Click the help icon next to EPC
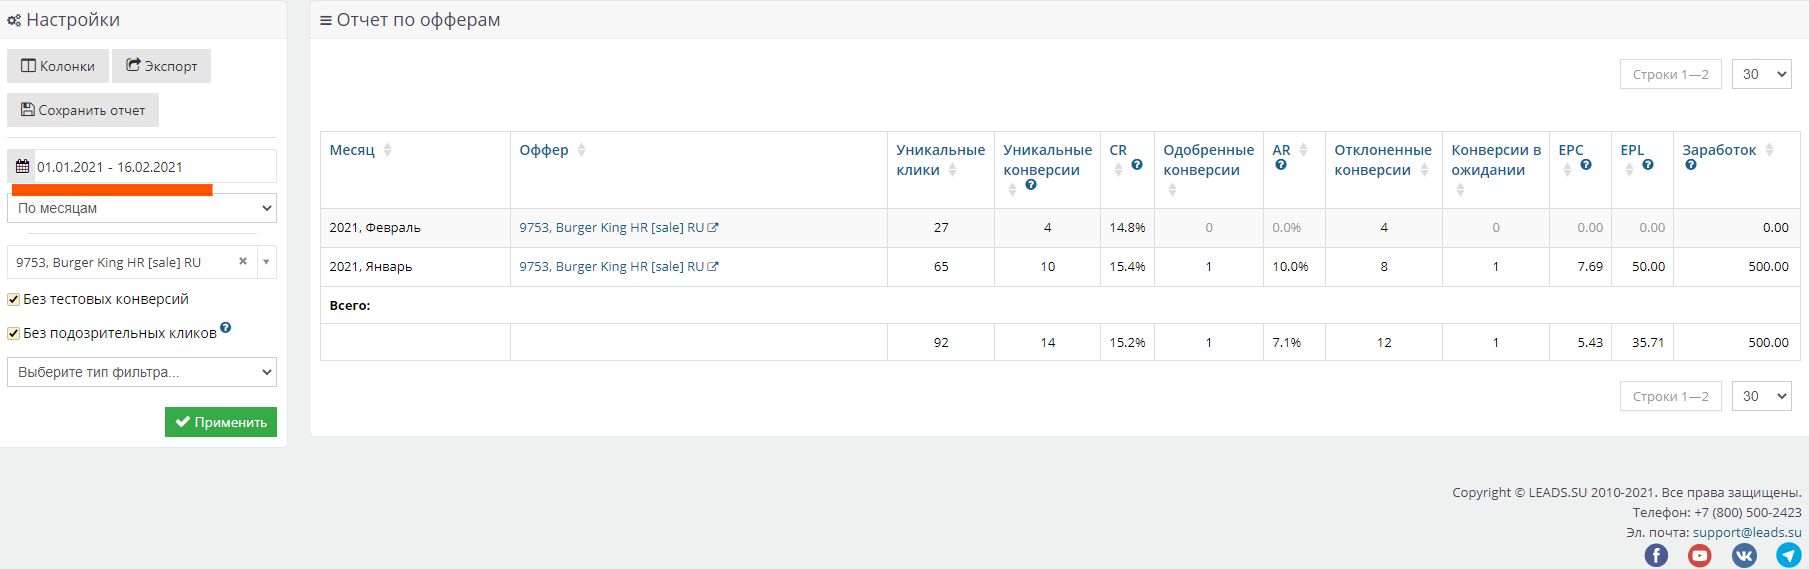The height and width of the screenshot is (569, 1809). click(1586, 165)
